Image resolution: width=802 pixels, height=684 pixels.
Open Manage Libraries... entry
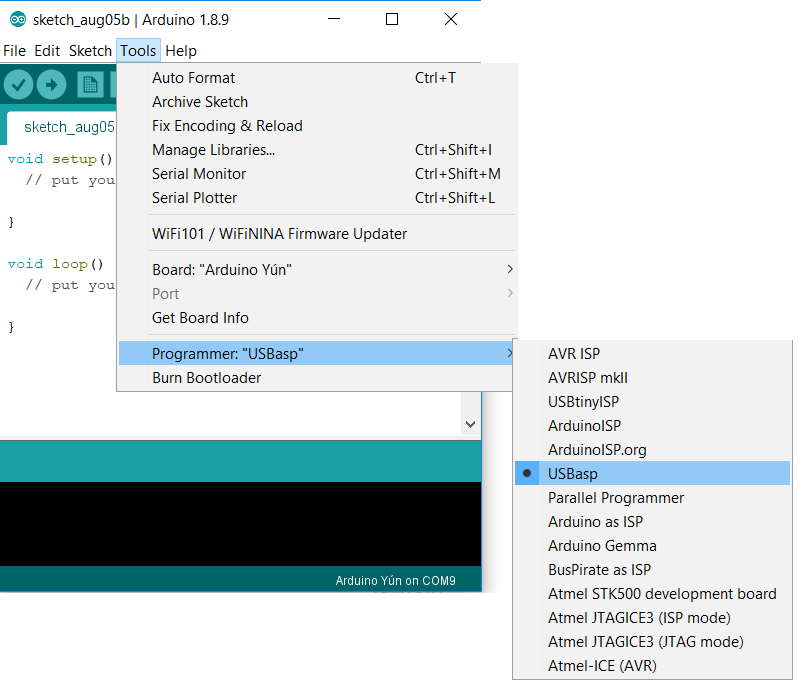(x=316, y=150)
